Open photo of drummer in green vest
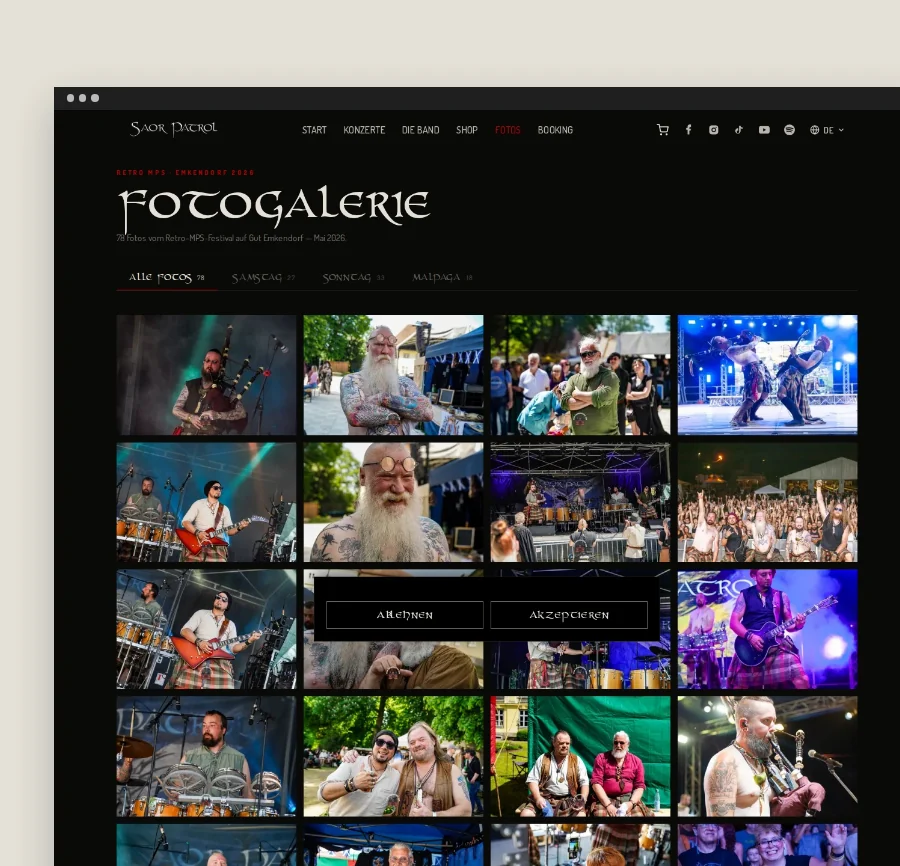Viewport: 900px width, 866px height. [206, 756]
